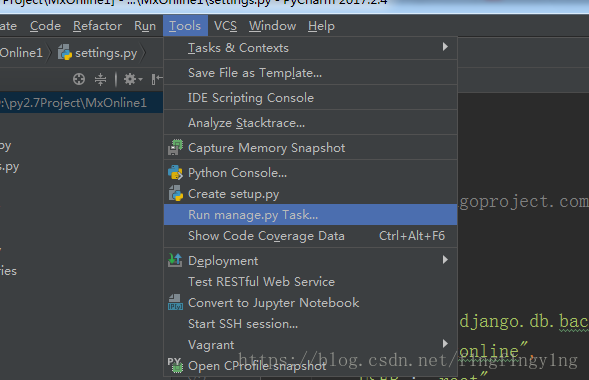Viewport: 589px width, 380px height.
Task: Click Convert to Jupyter Notebook icon
Action: tap(175, 302)
